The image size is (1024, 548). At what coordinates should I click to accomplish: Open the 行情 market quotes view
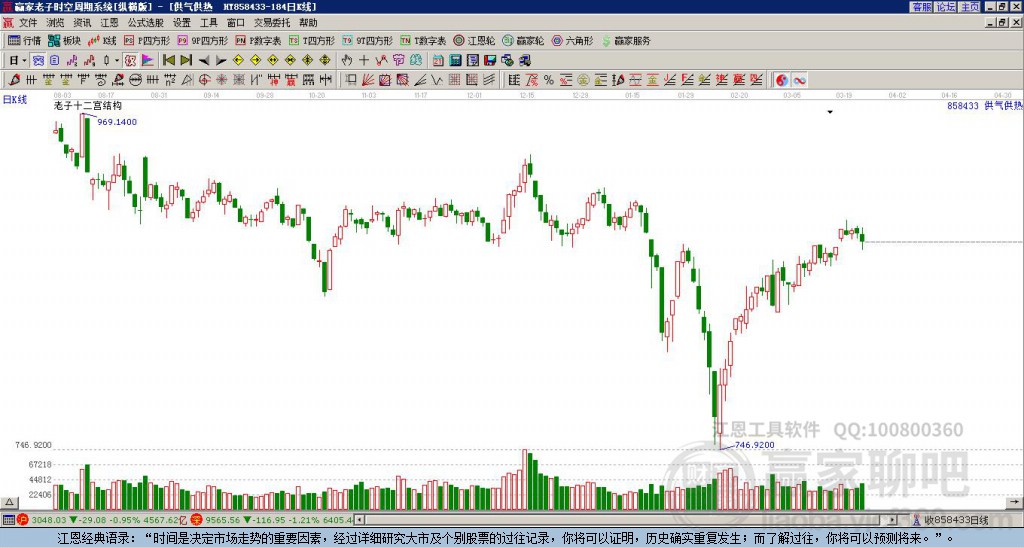(24, 40)
